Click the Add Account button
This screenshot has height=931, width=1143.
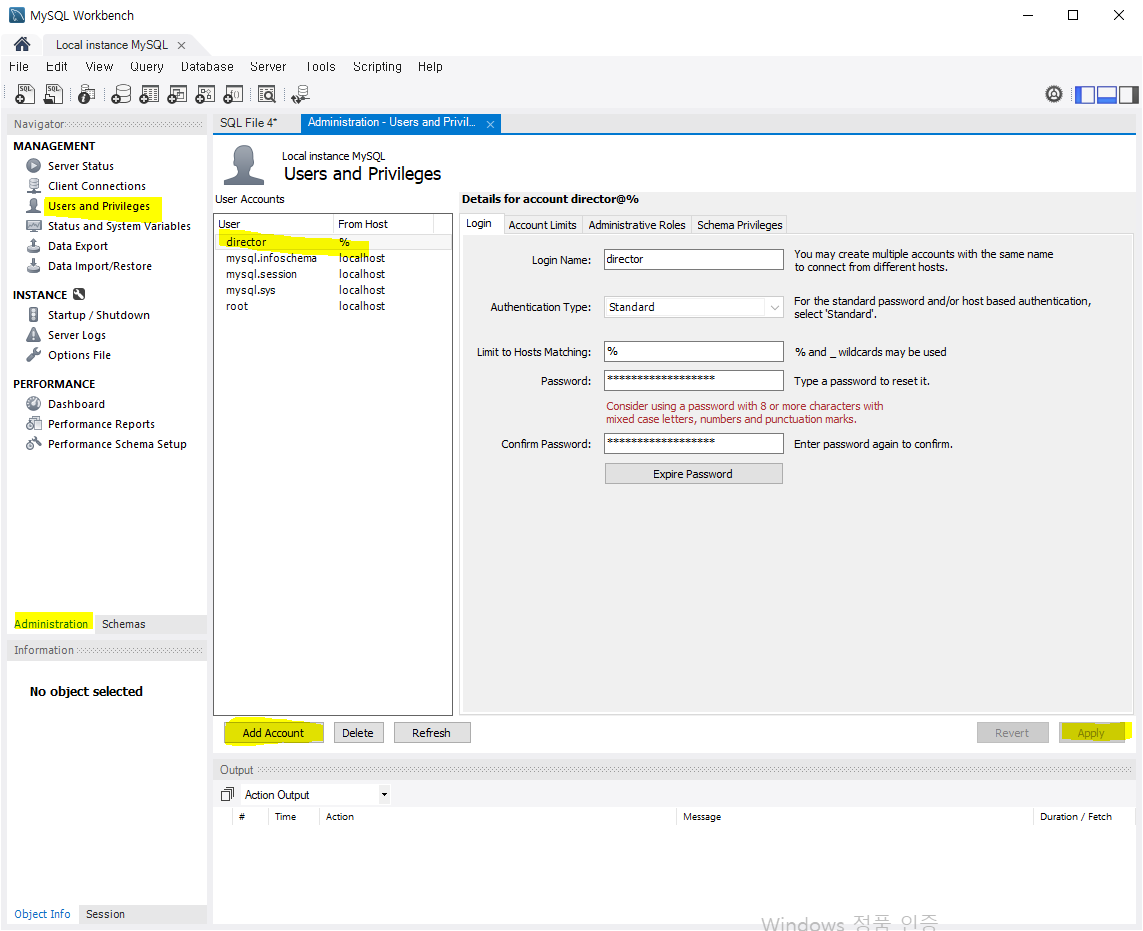pyautogui.click(x=273, y=733)
